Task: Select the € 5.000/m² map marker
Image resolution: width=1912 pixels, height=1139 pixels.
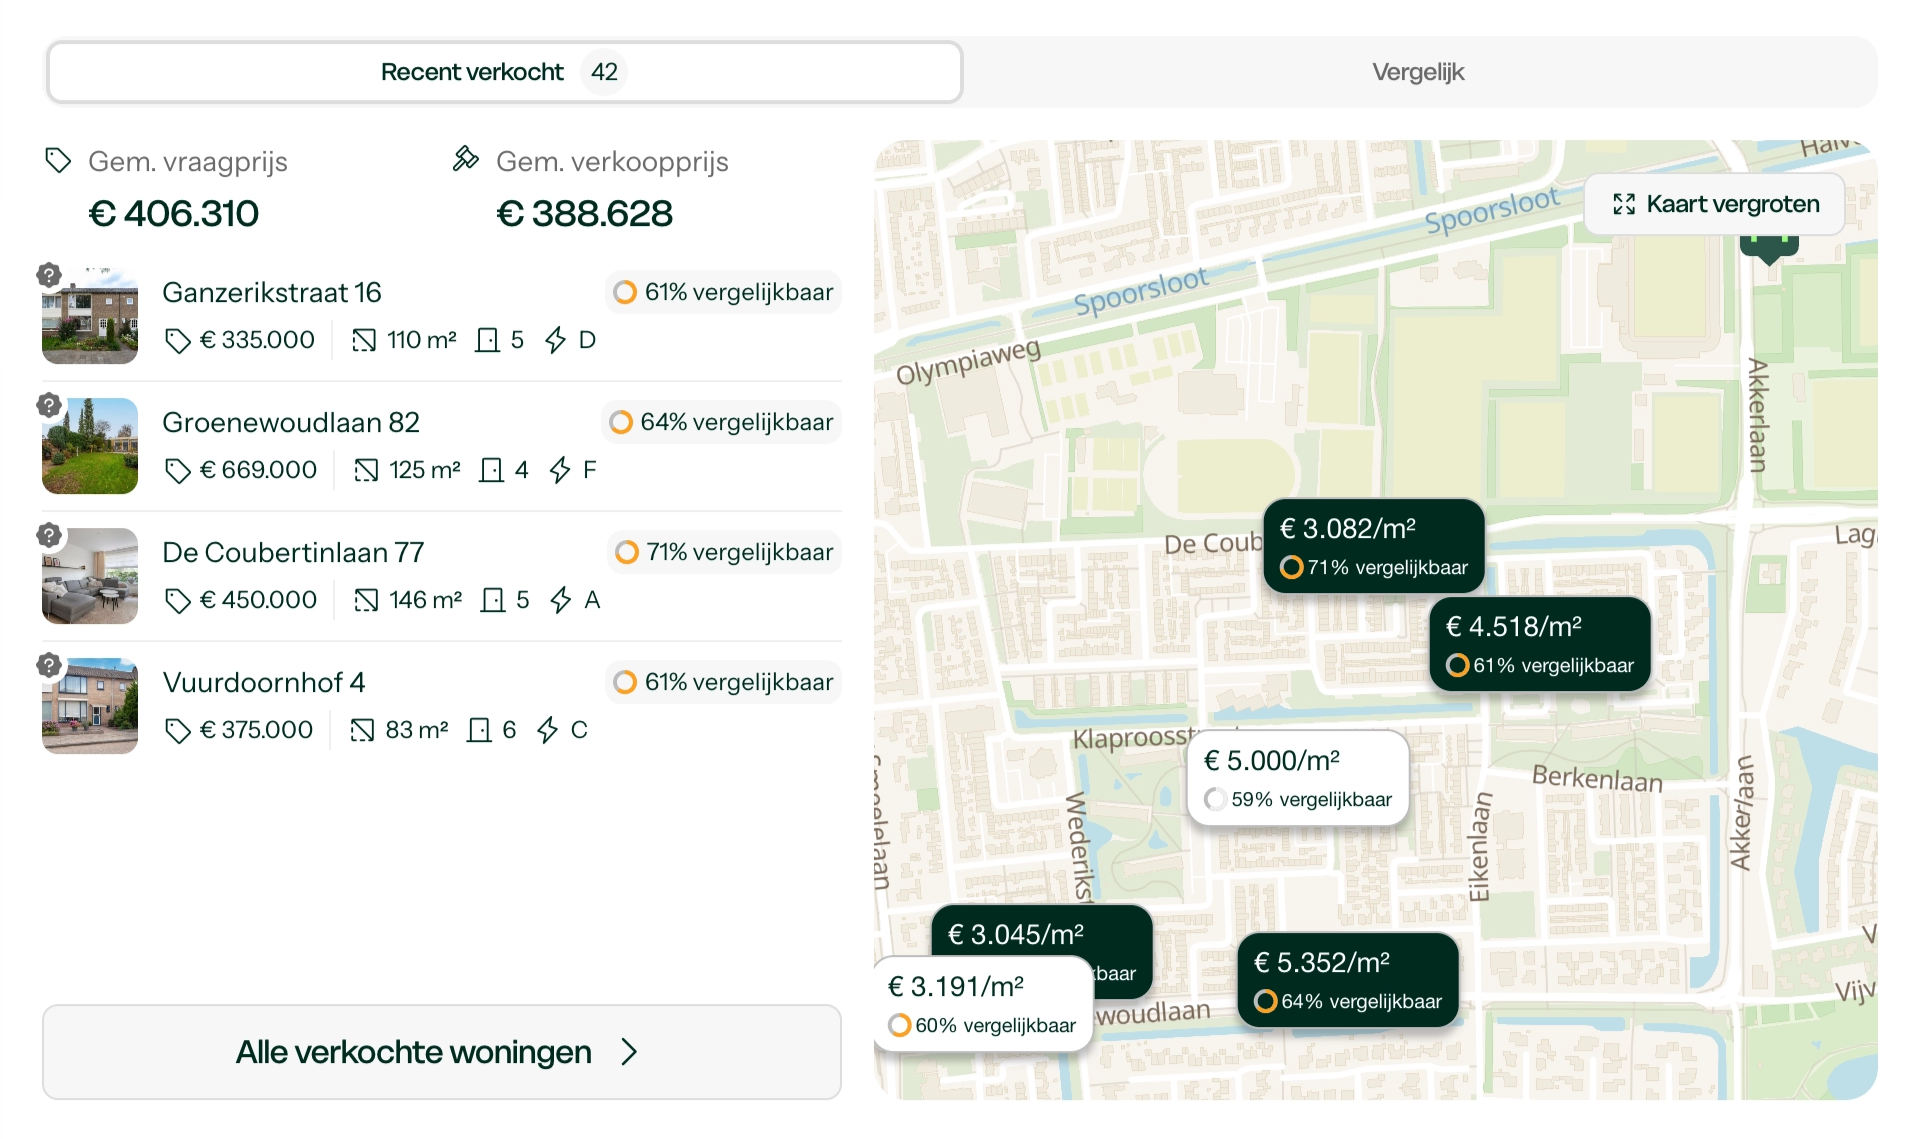Action: [1297, 778]
